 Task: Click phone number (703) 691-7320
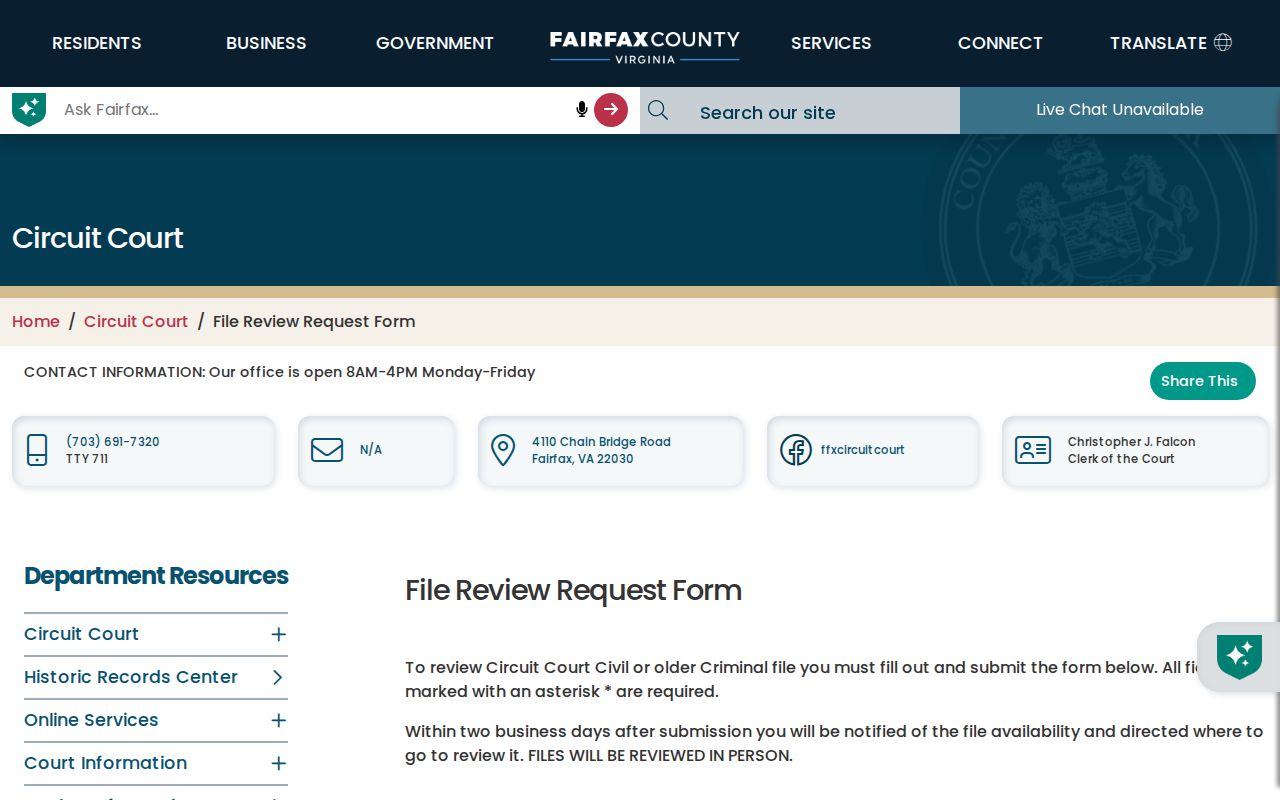pyautogui.click(x=113, y=442)
